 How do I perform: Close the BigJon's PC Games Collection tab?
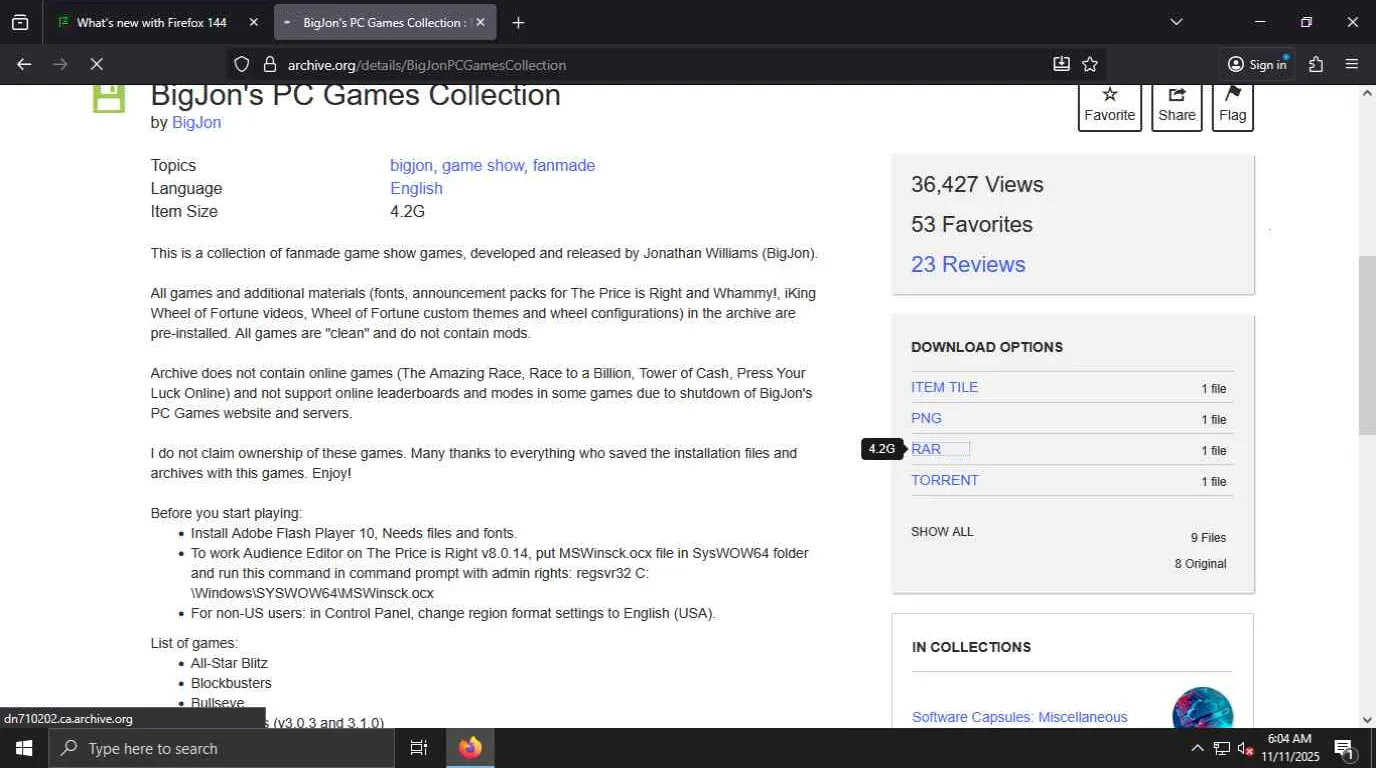(x=480, y=22)
